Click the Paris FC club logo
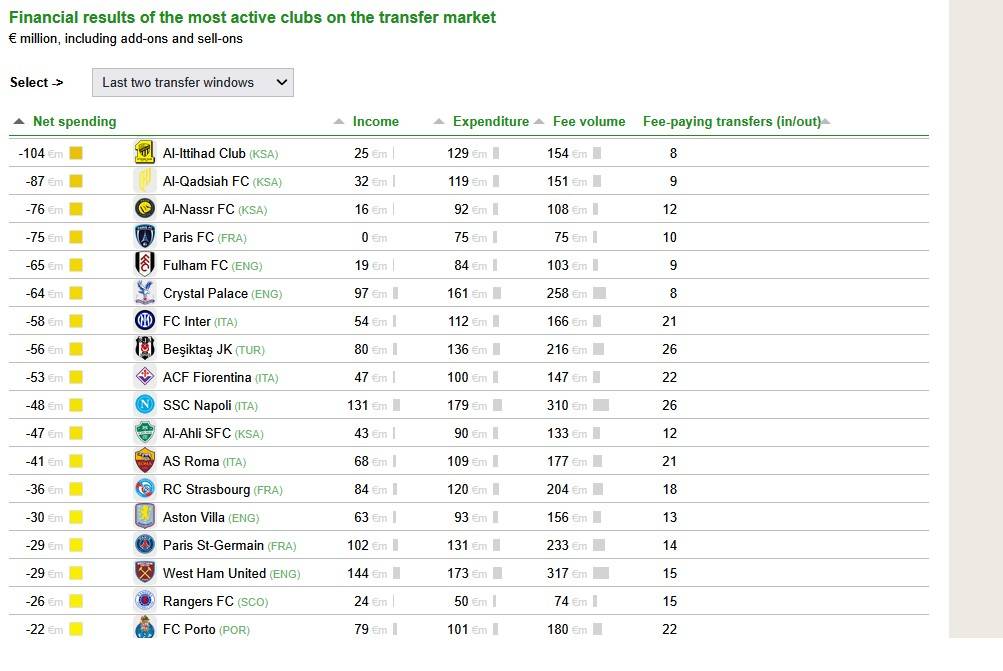 click(x=145, y=237)
